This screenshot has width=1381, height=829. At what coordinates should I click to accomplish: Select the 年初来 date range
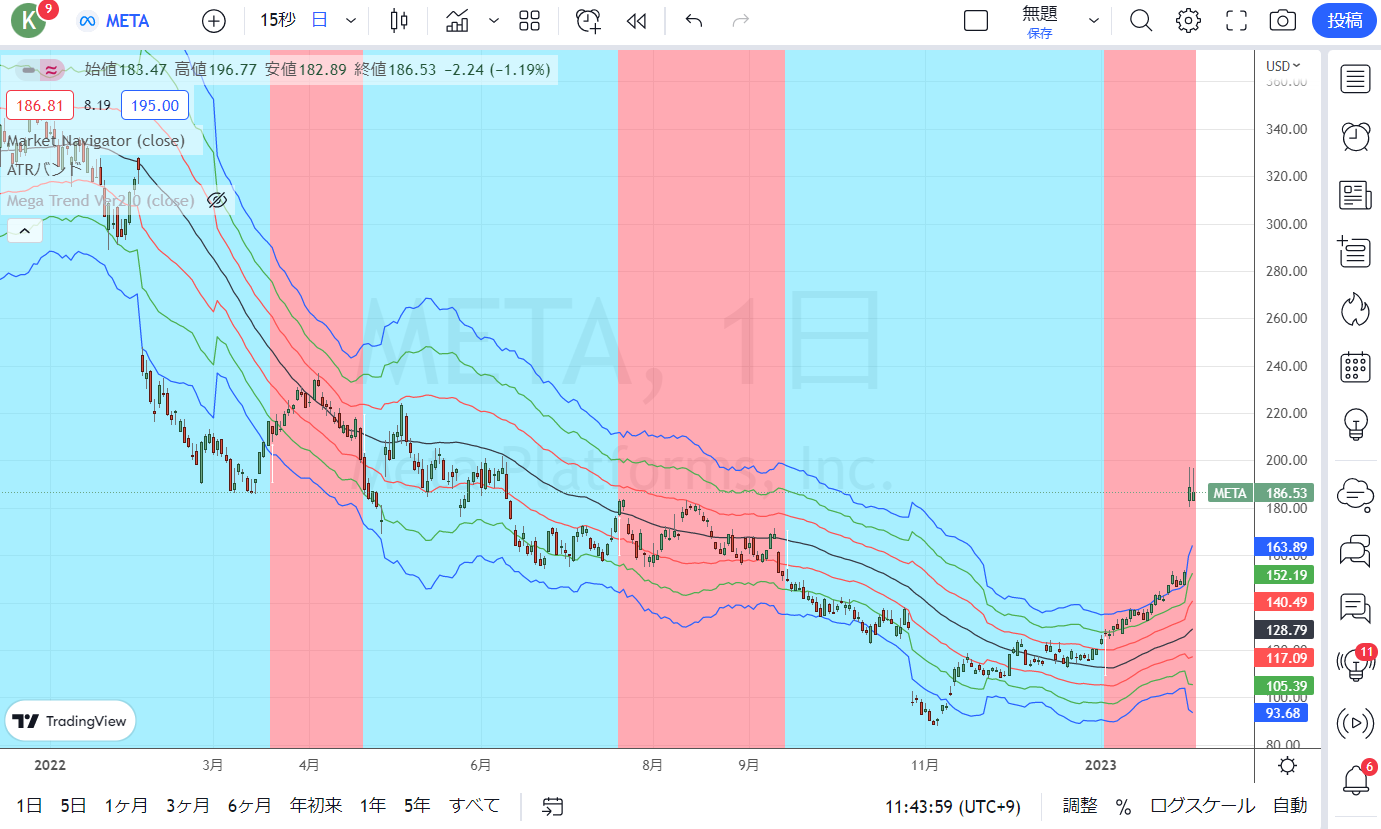coord(315,806)
